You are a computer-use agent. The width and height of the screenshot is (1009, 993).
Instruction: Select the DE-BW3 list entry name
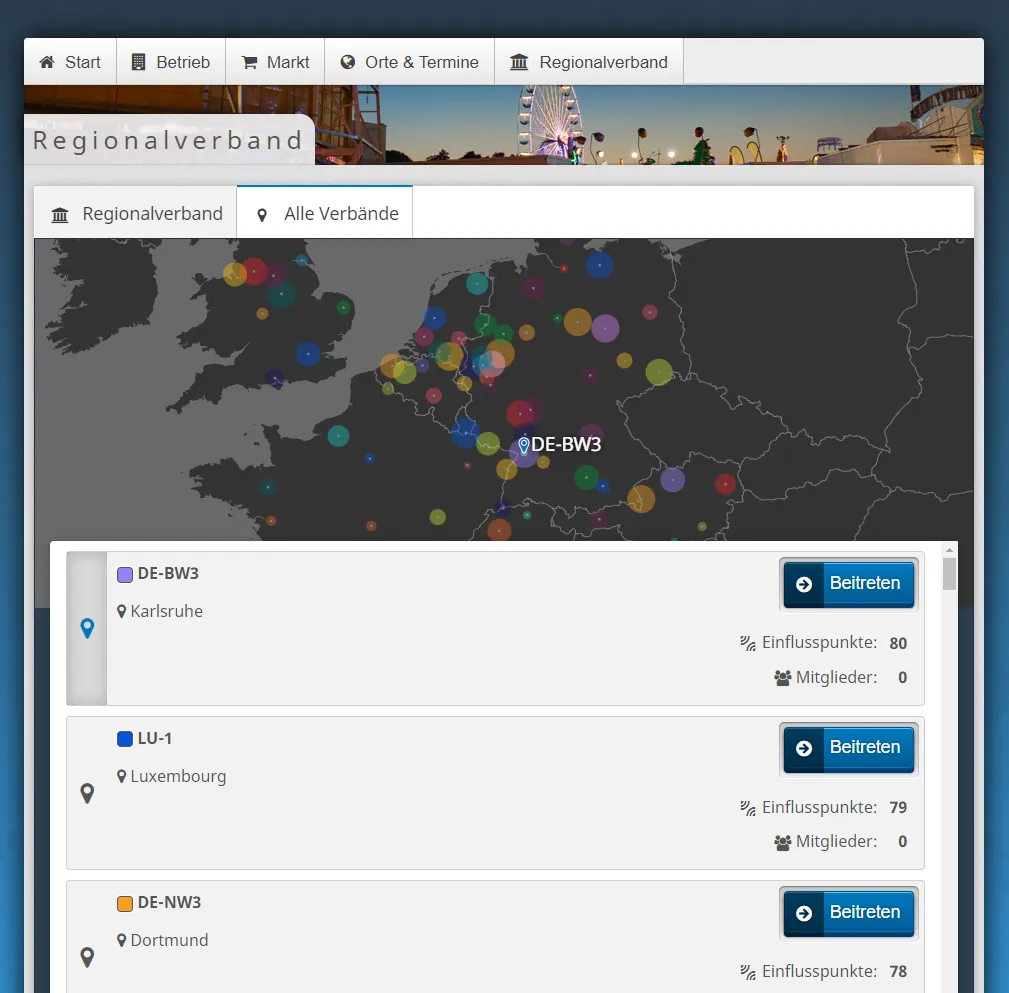[x=168, y=574]
